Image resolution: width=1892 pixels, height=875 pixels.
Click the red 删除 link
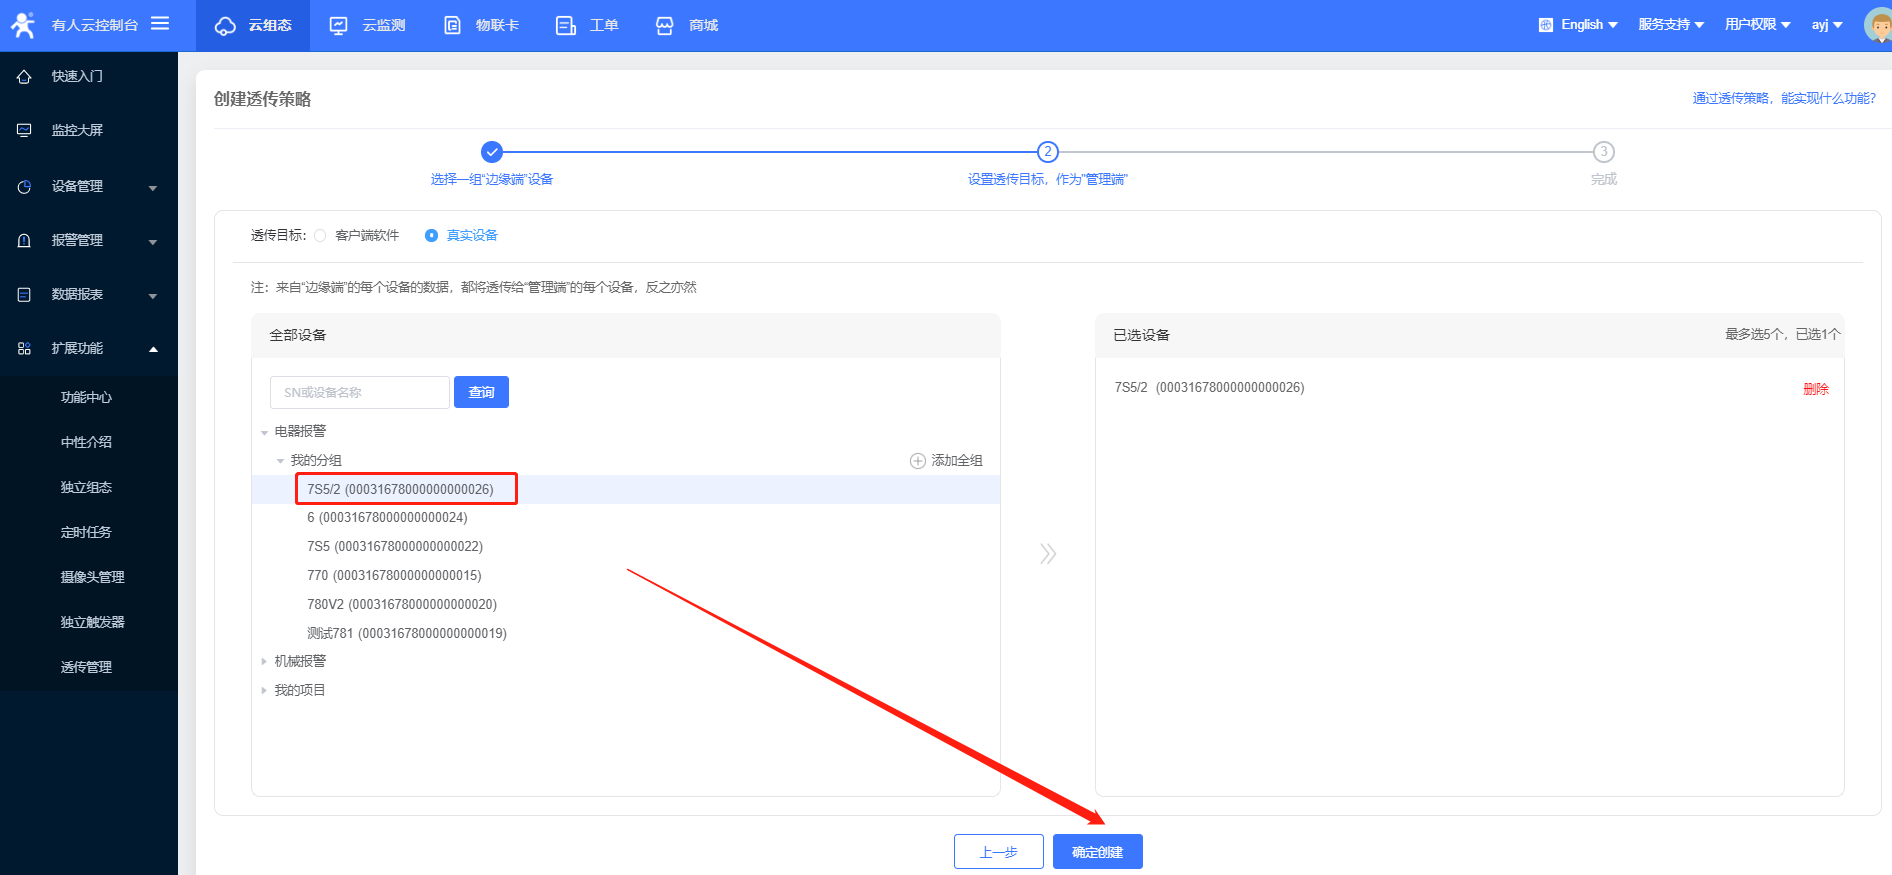[1815, 389]
